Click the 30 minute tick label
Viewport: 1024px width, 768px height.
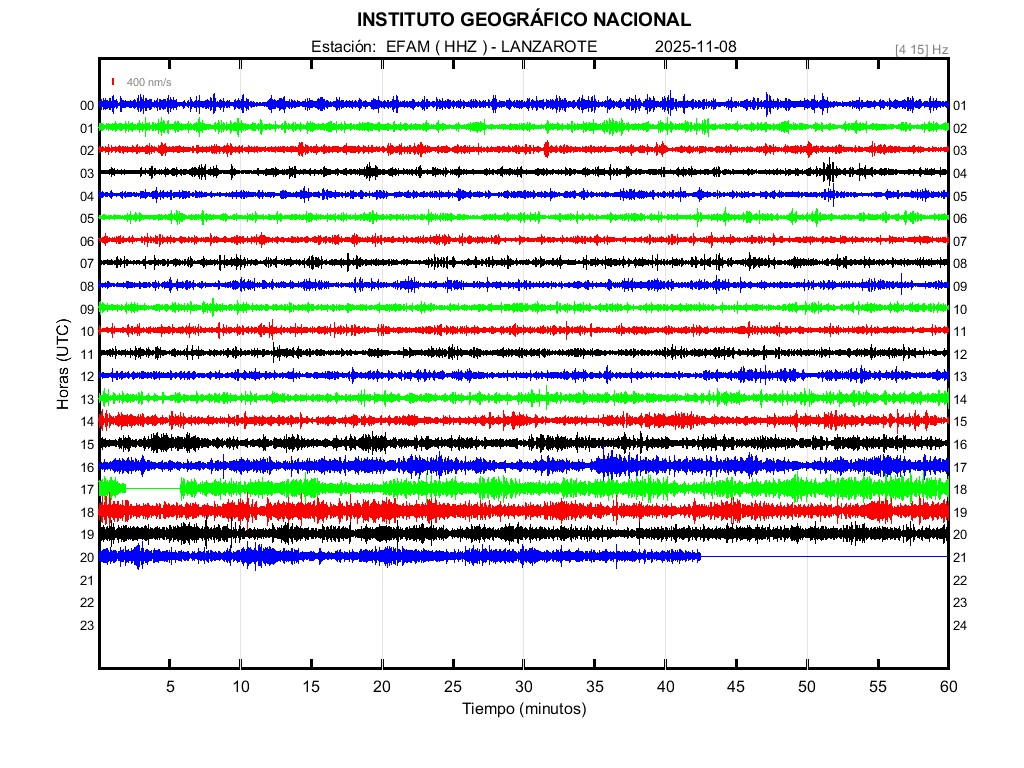pos(523,687)
